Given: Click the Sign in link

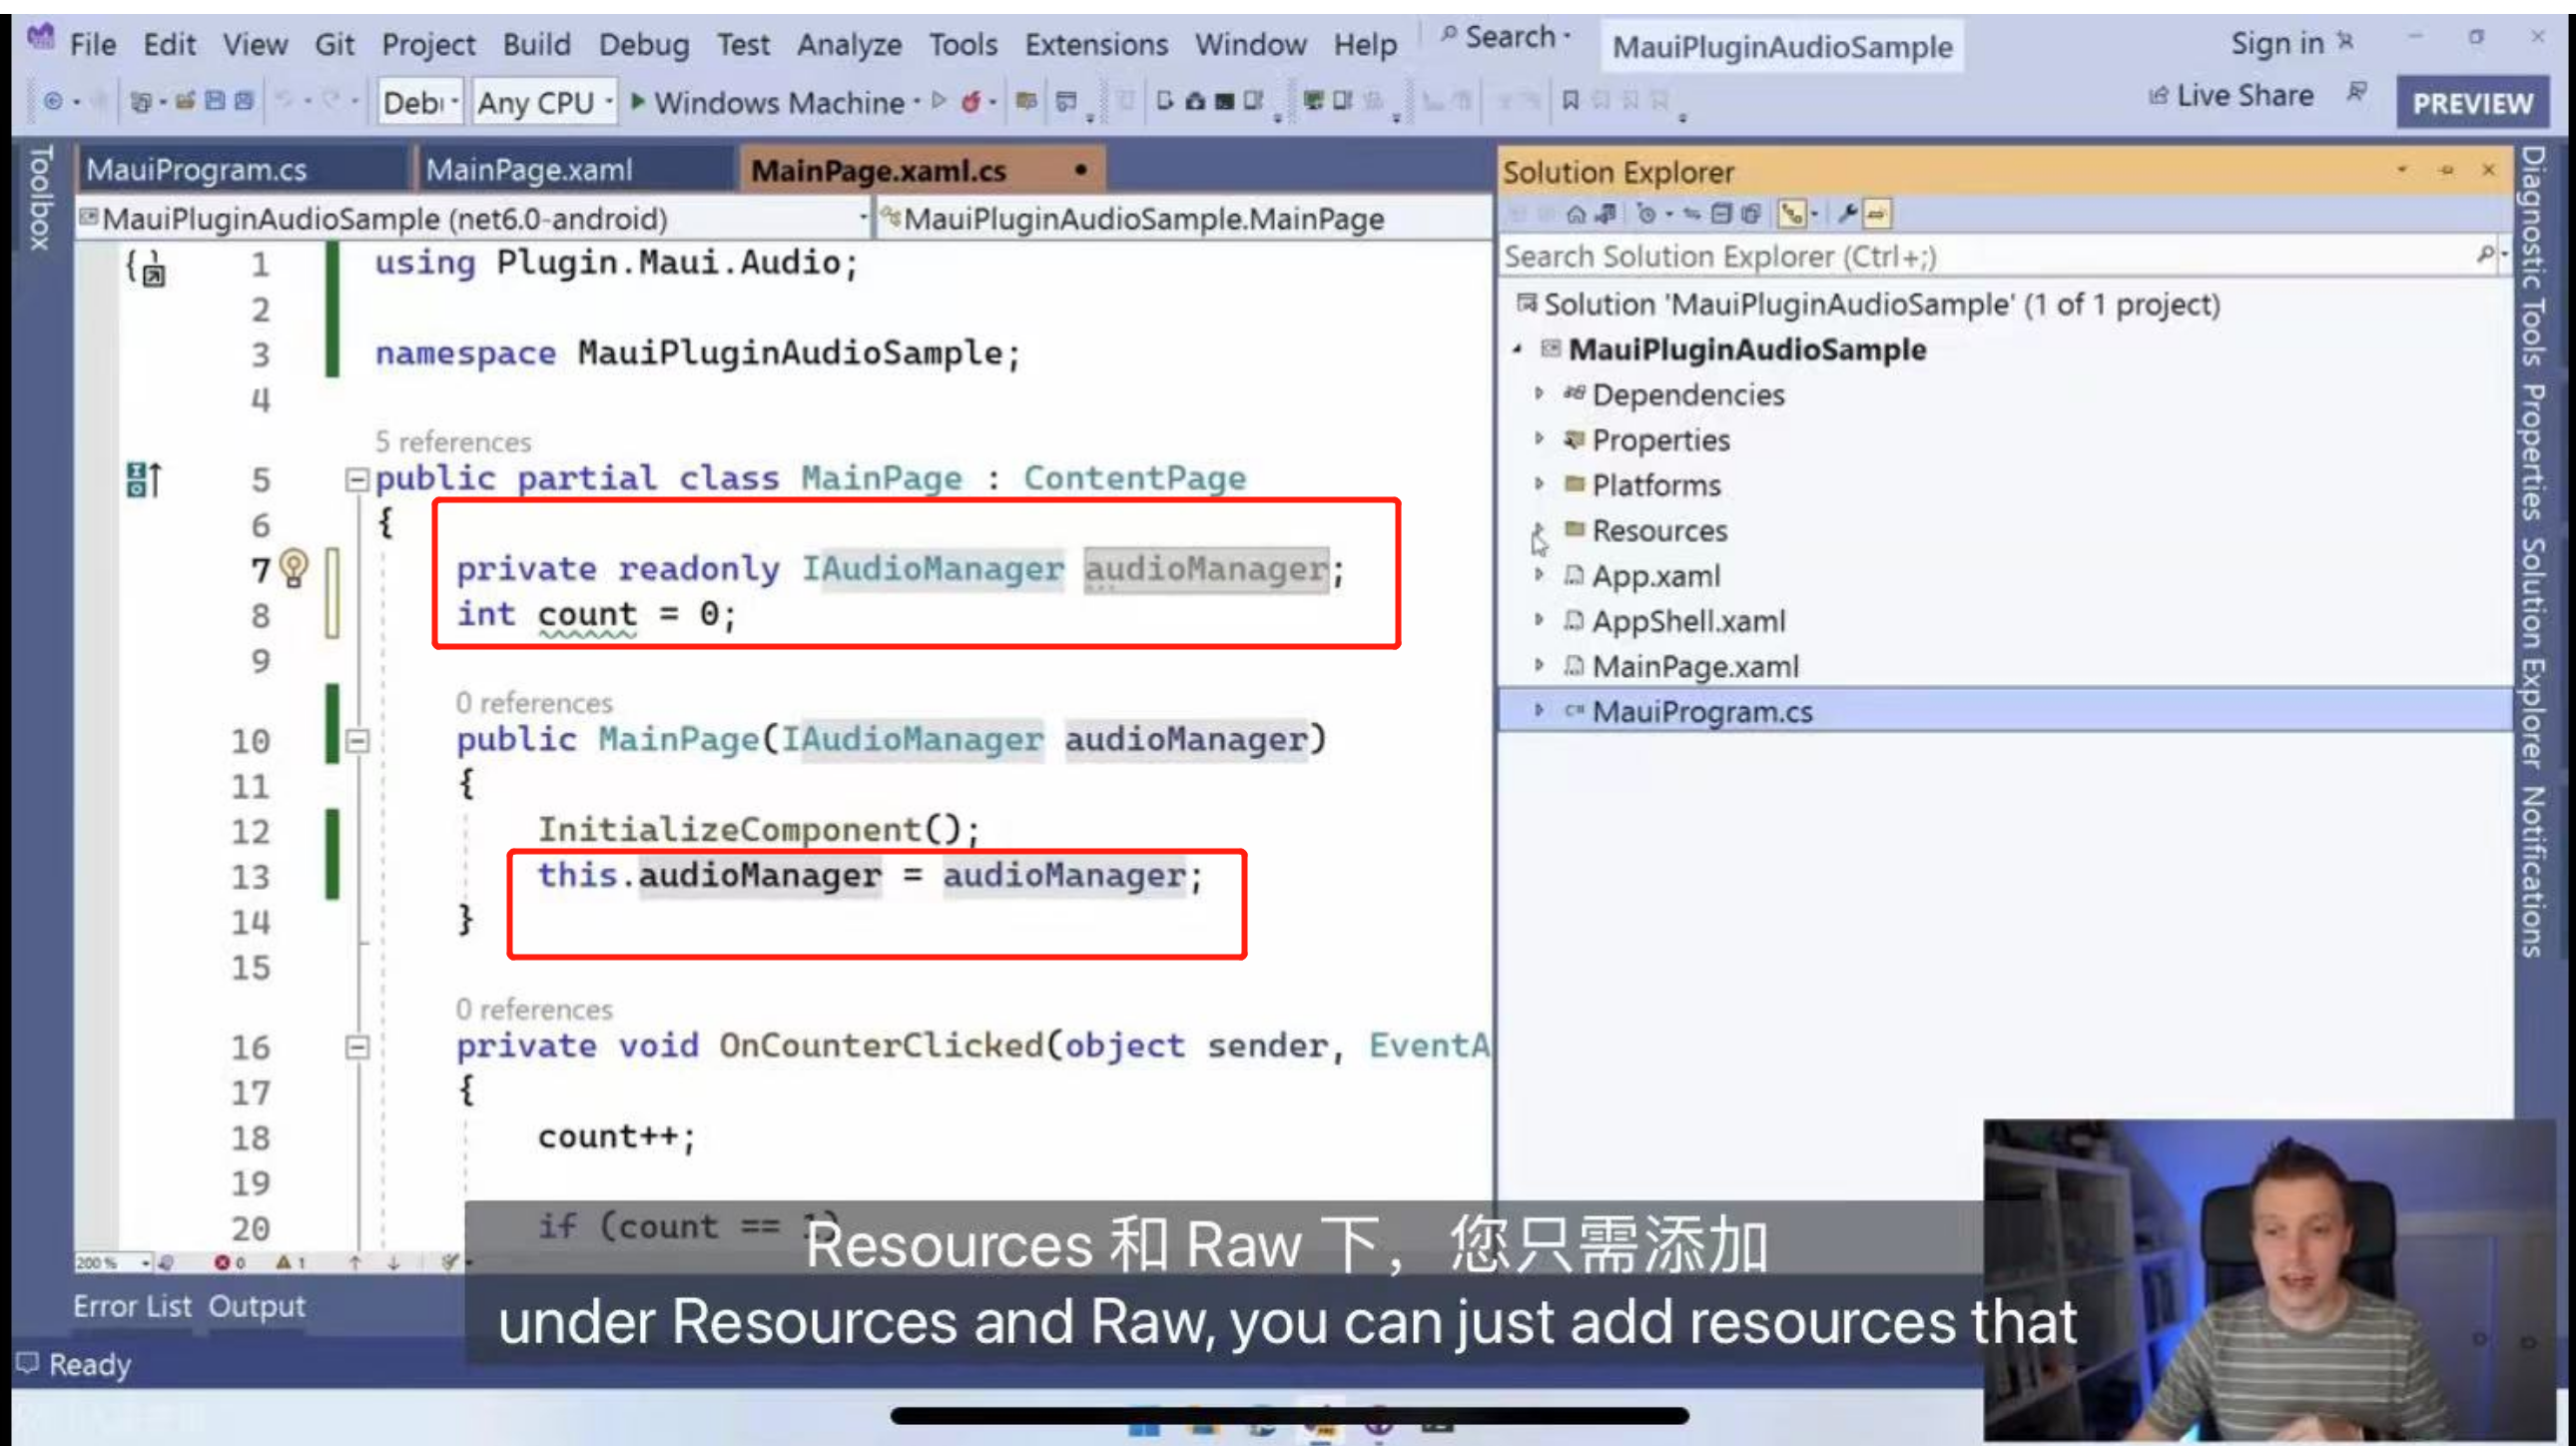Looking at the screenshot, I should pyautogui.click(x=2276, y=43).
